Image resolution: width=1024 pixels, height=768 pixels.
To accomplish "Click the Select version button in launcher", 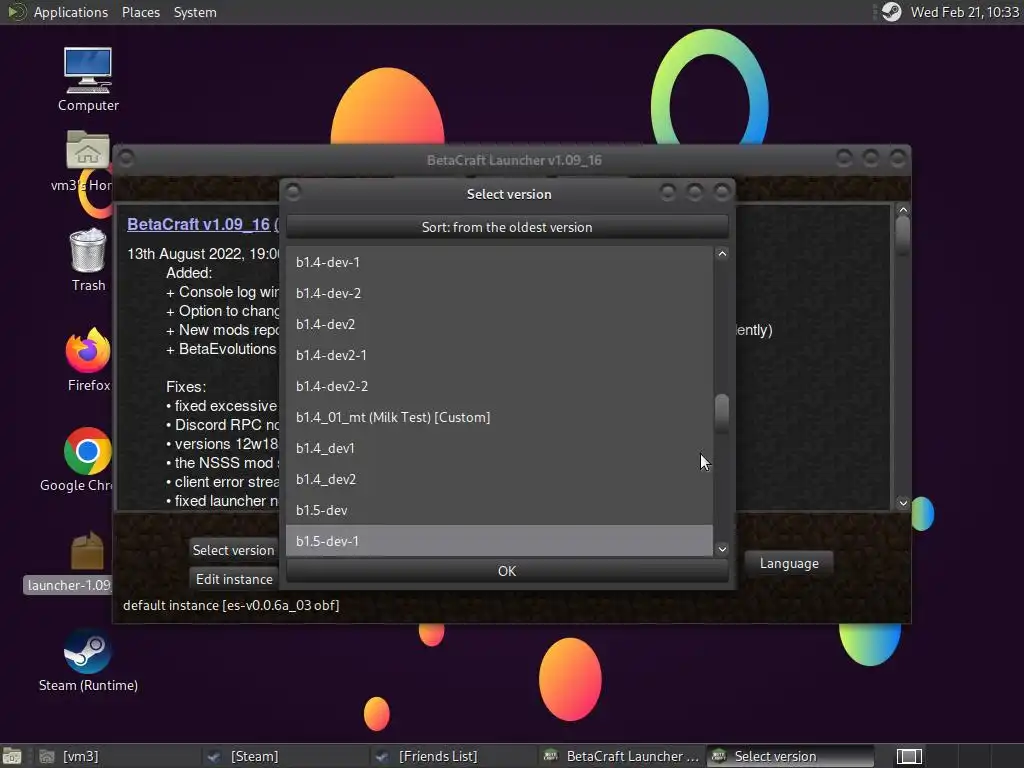I will point(233,550).
